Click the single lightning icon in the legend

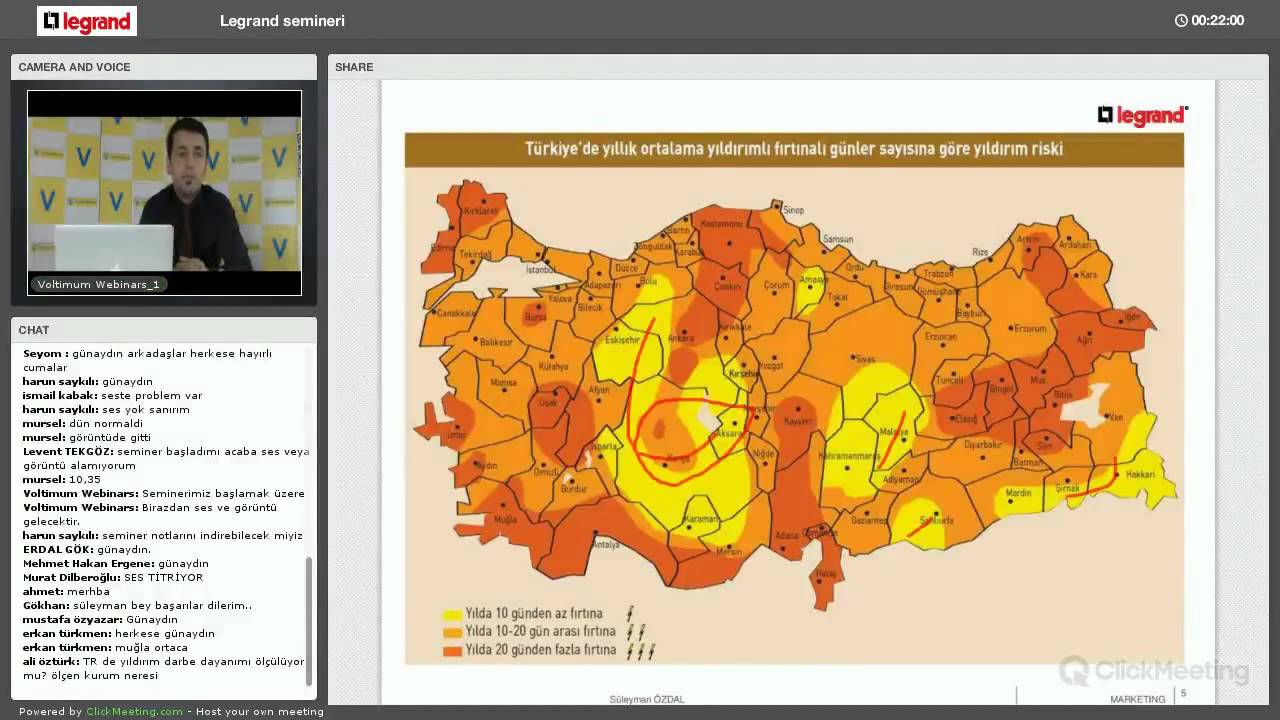coord(630,613)
